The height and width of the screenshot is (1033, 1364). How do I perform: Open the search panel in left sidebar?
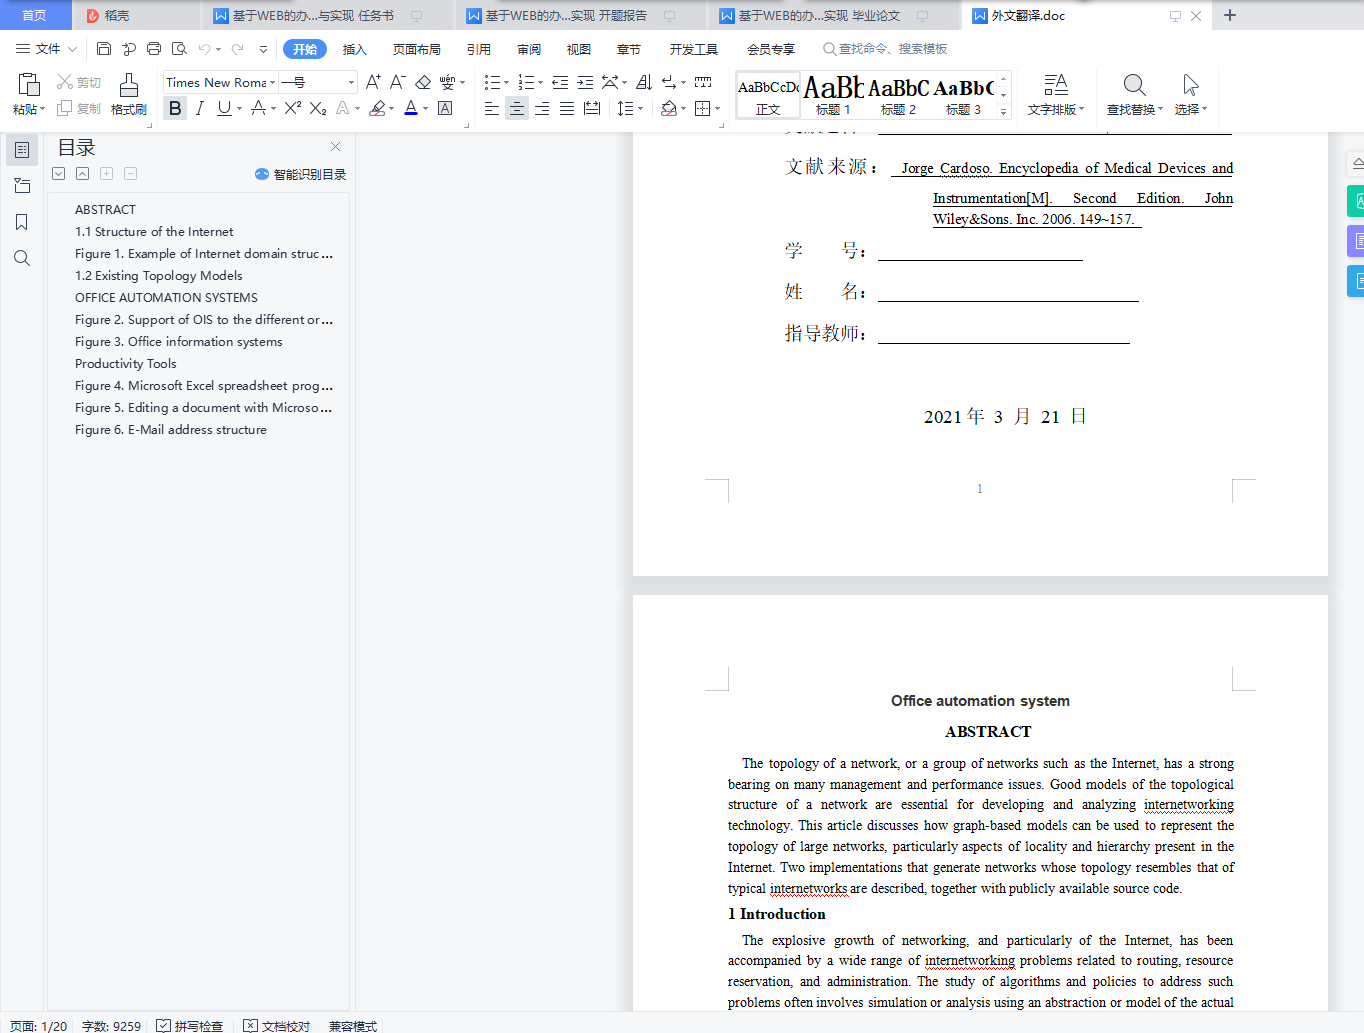[x=22, y=258]
